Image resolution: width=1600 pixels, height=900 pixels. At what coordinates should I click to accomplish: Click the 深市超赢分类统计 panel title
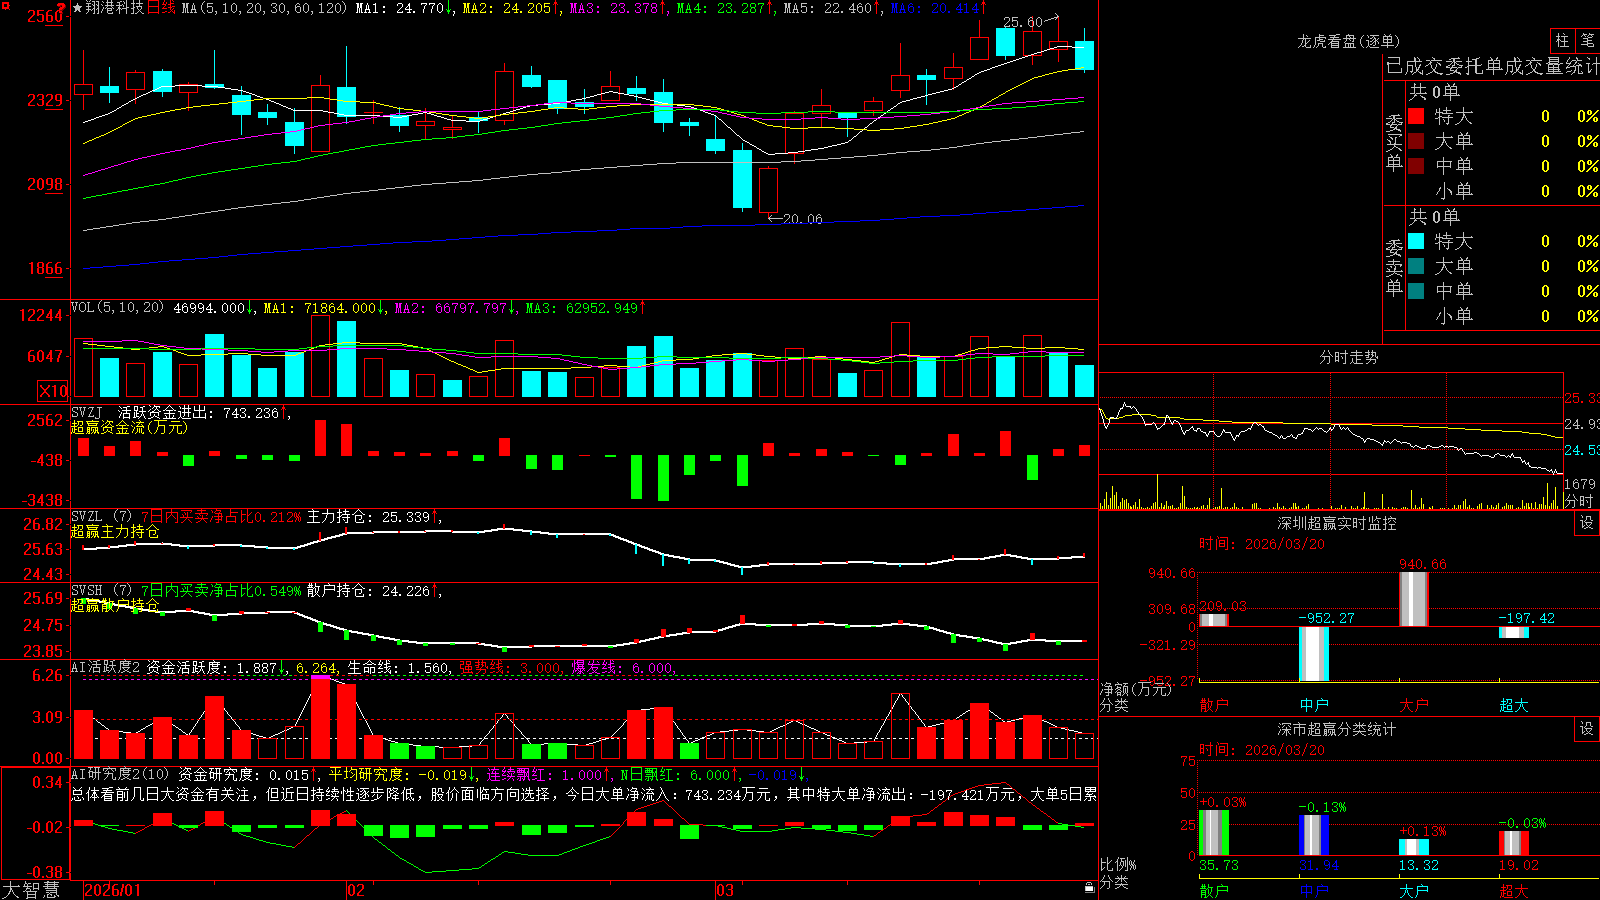pyautogui.click(x=1336, y=729)
